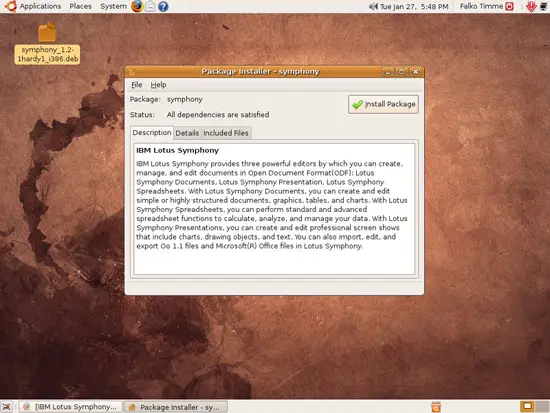Select the Description tab
The image size is (550, 413).
(152, 133)
